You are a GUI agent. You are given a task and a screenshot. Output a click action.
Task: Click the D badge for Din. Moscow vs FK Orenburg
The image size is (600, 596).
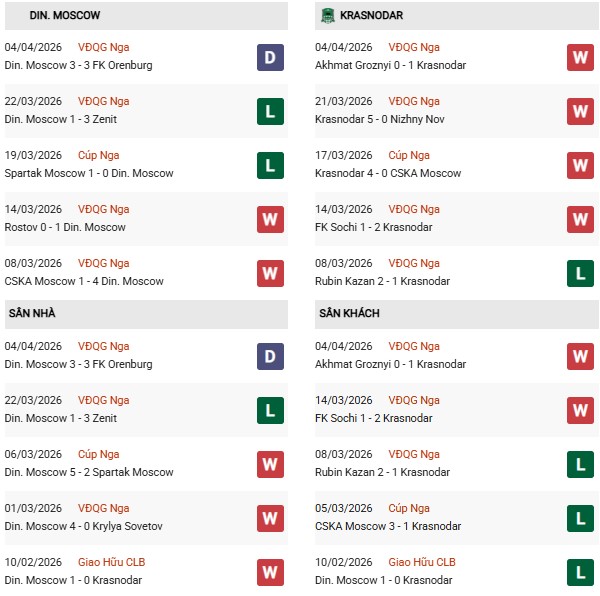pos(270,57)
